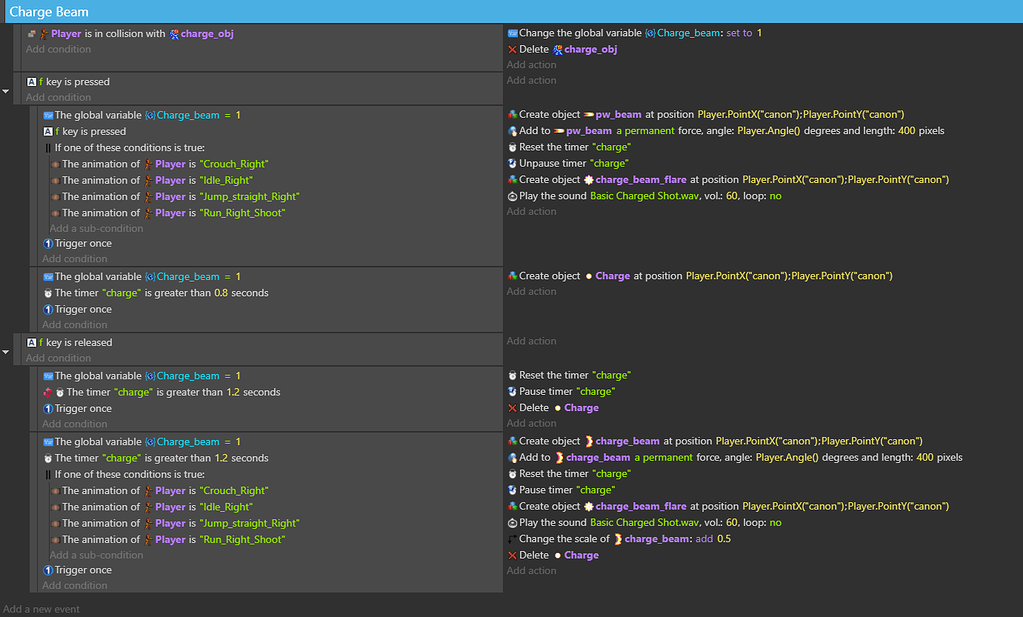Viewport: 1023px width, 617px height.
Task: Collapse the 'f key is pressed' event
Action: (x=6, y=90)
